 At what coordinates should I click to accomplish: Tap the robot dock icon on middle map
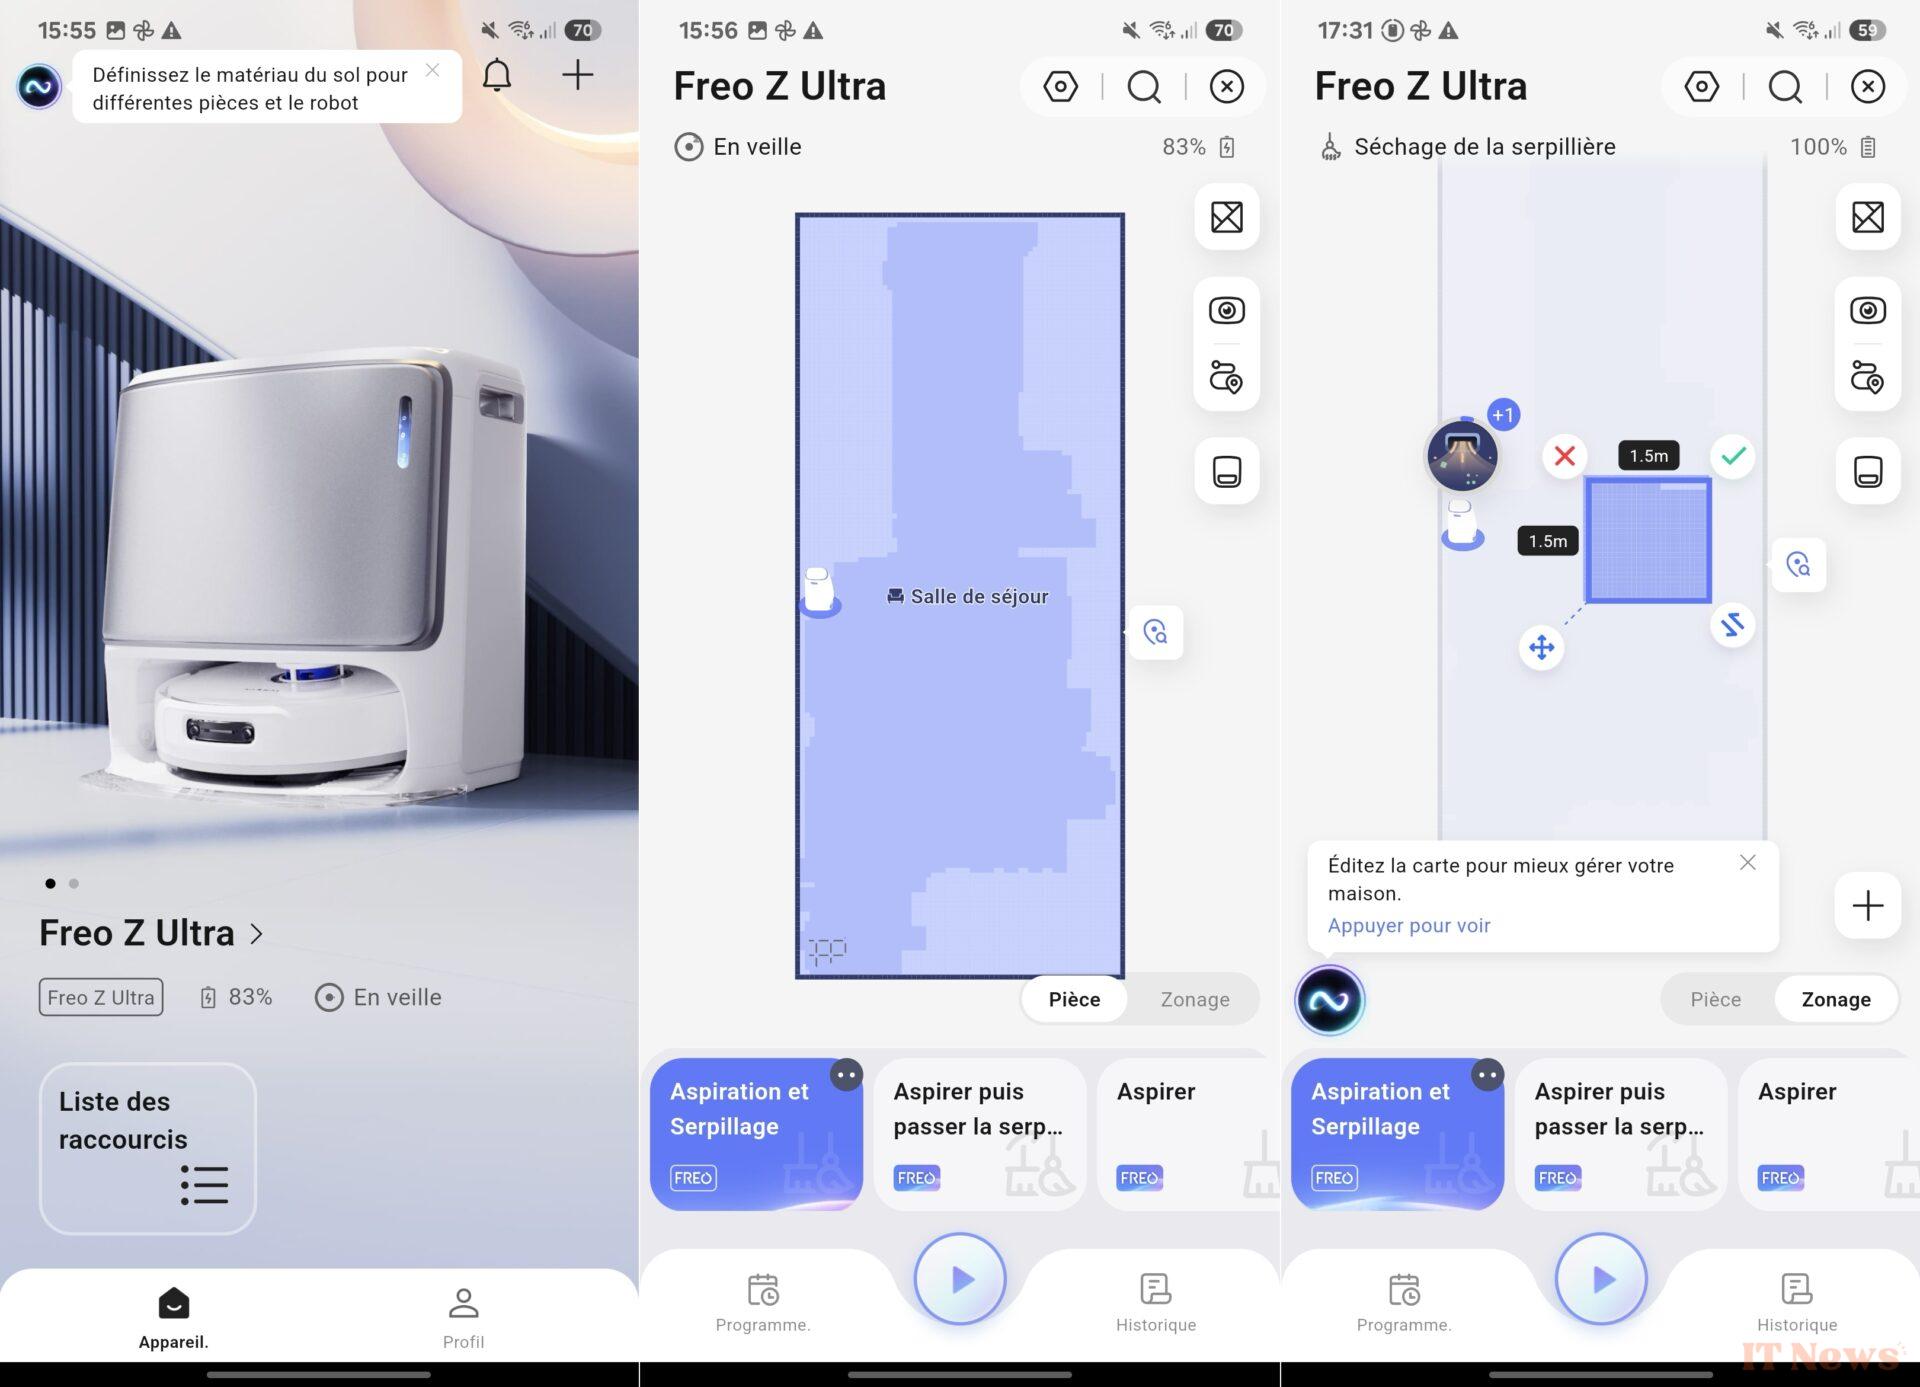point(819,592)
